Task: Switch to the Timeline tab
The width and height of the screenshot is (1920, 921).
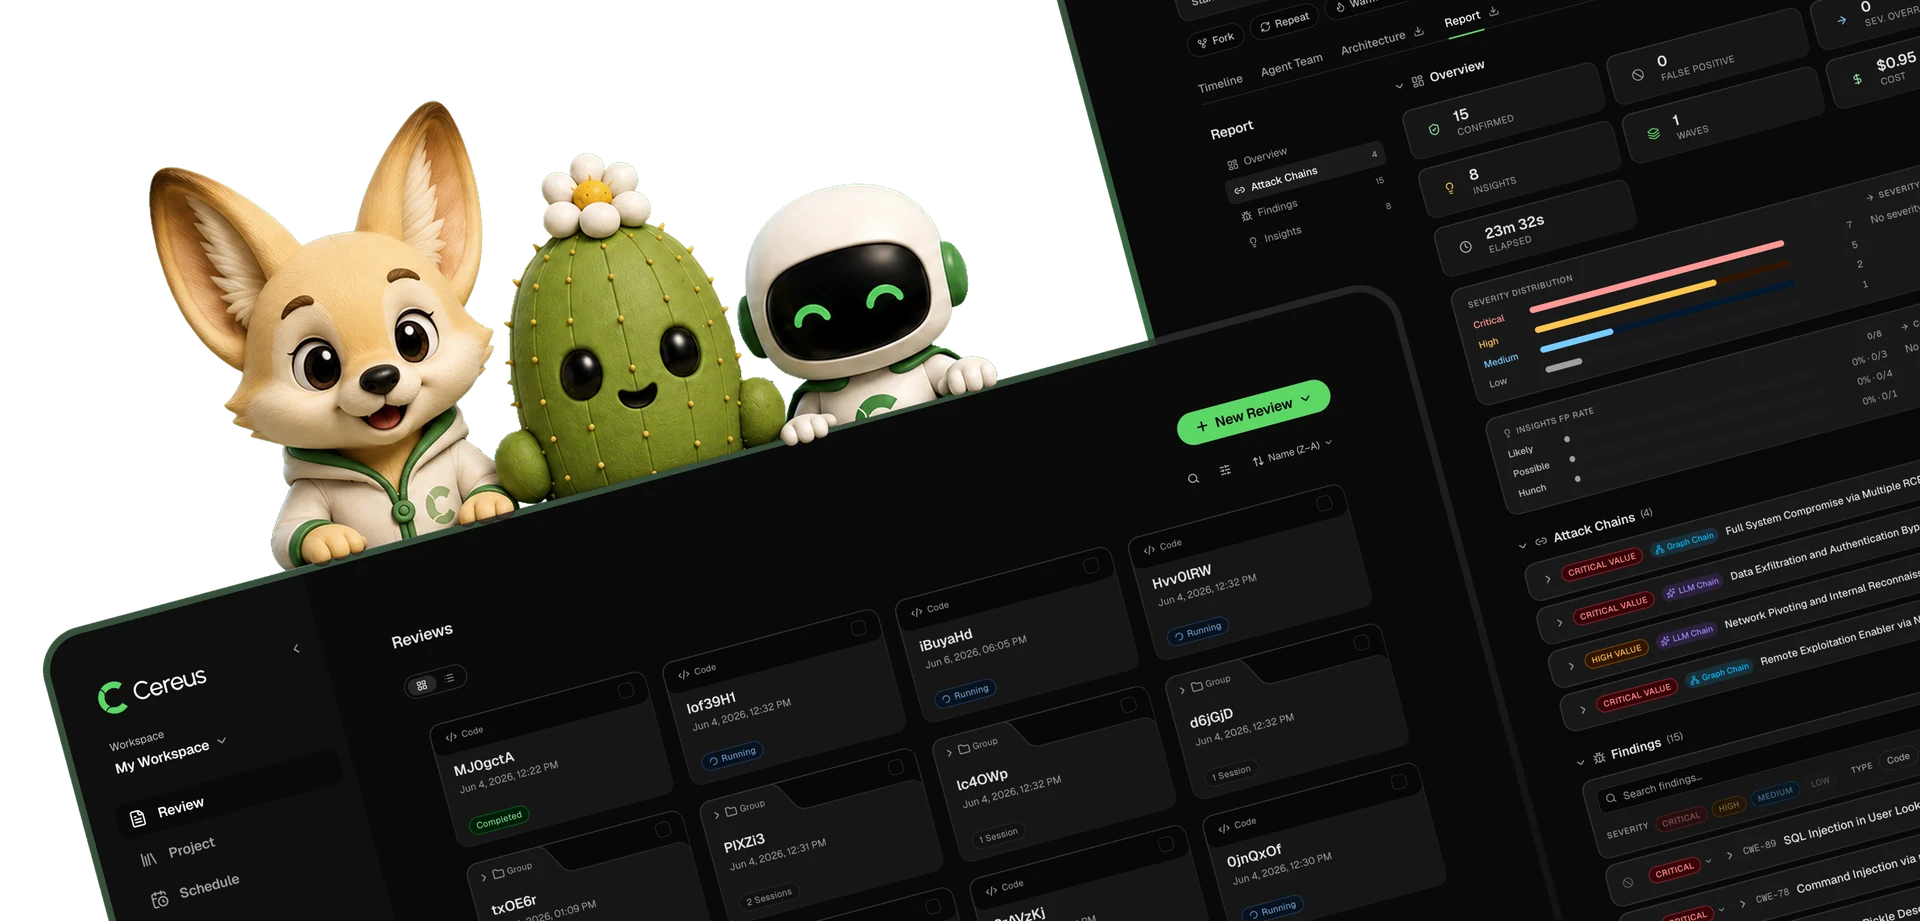Action: pyautogui.click(x=1220, y=84)
